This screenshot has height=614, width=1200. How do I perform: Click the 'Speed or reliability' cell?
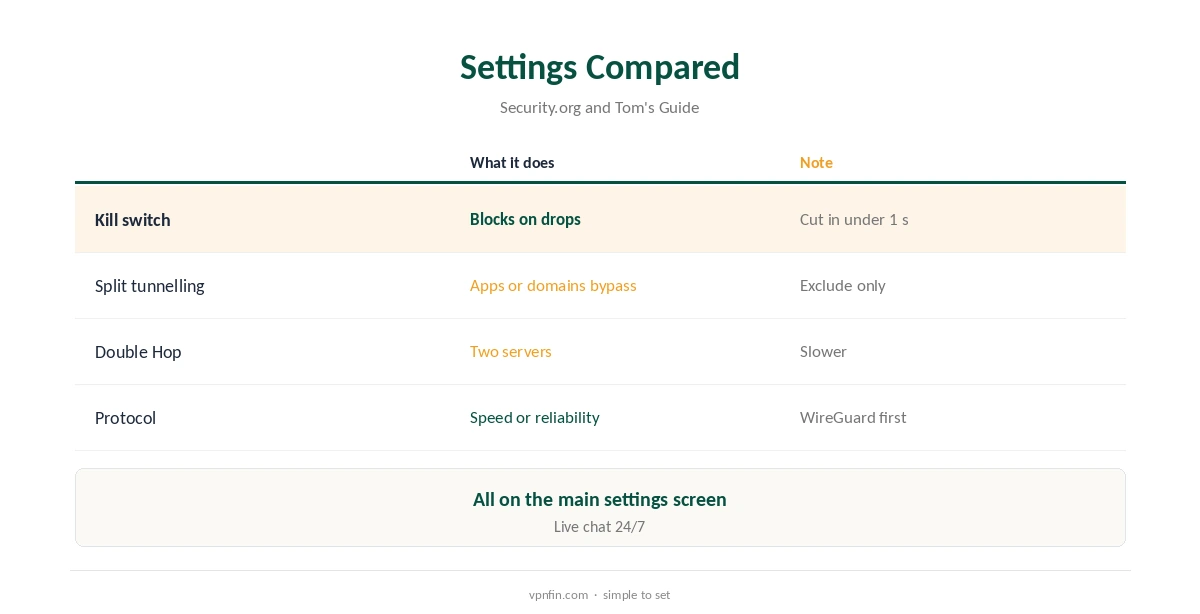pyautogui.click(x=535, y=417)
